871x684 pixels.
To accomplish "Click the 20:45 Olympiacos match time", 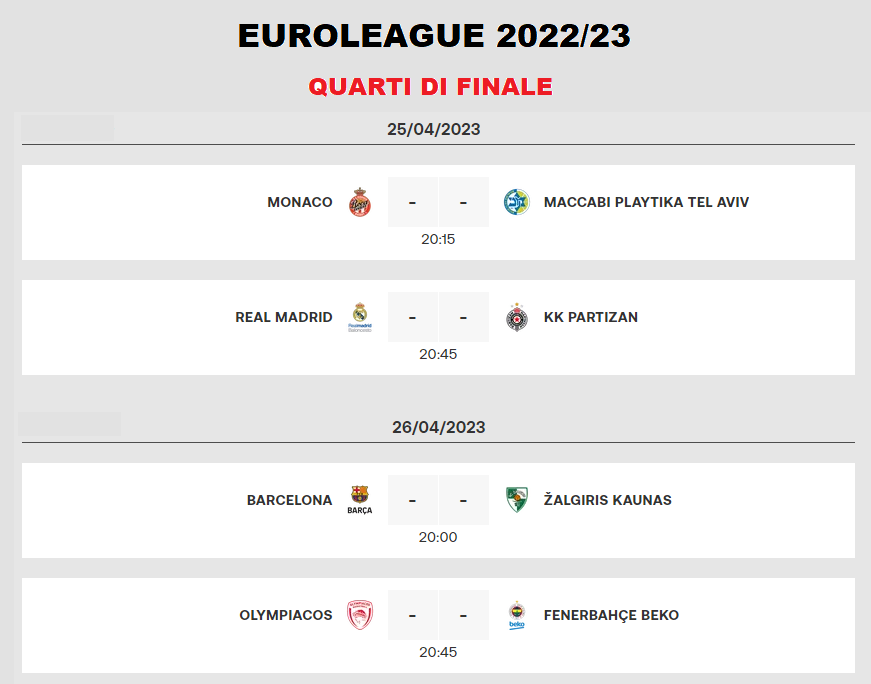I will click(438, 652).
